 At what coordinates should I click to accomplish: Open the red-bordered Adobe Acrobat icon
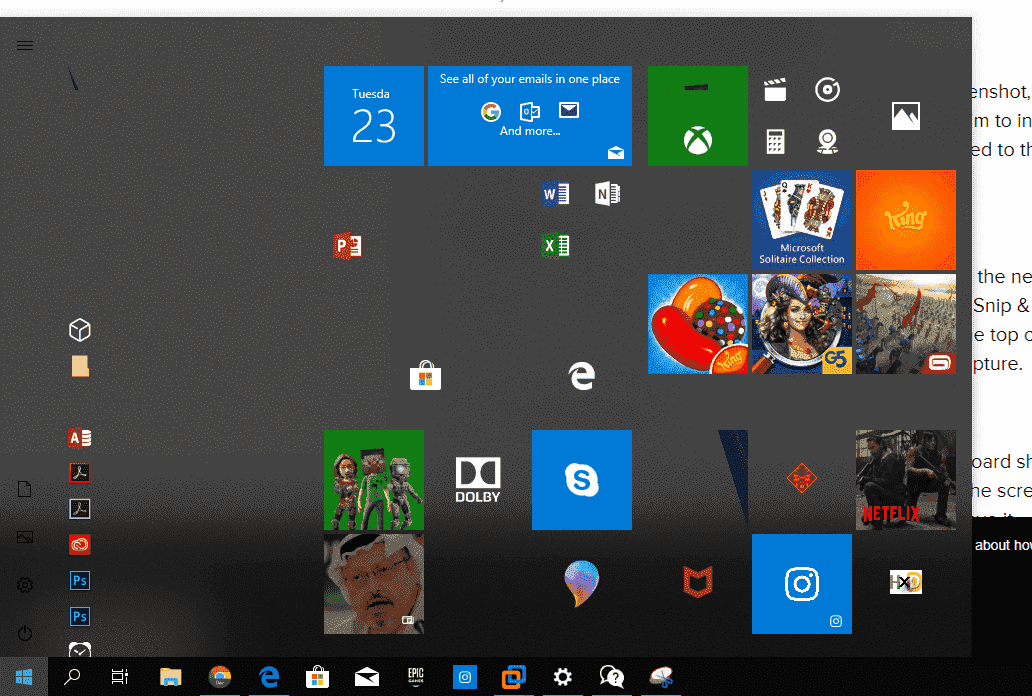pyautogui.click(x=80, y=473)
